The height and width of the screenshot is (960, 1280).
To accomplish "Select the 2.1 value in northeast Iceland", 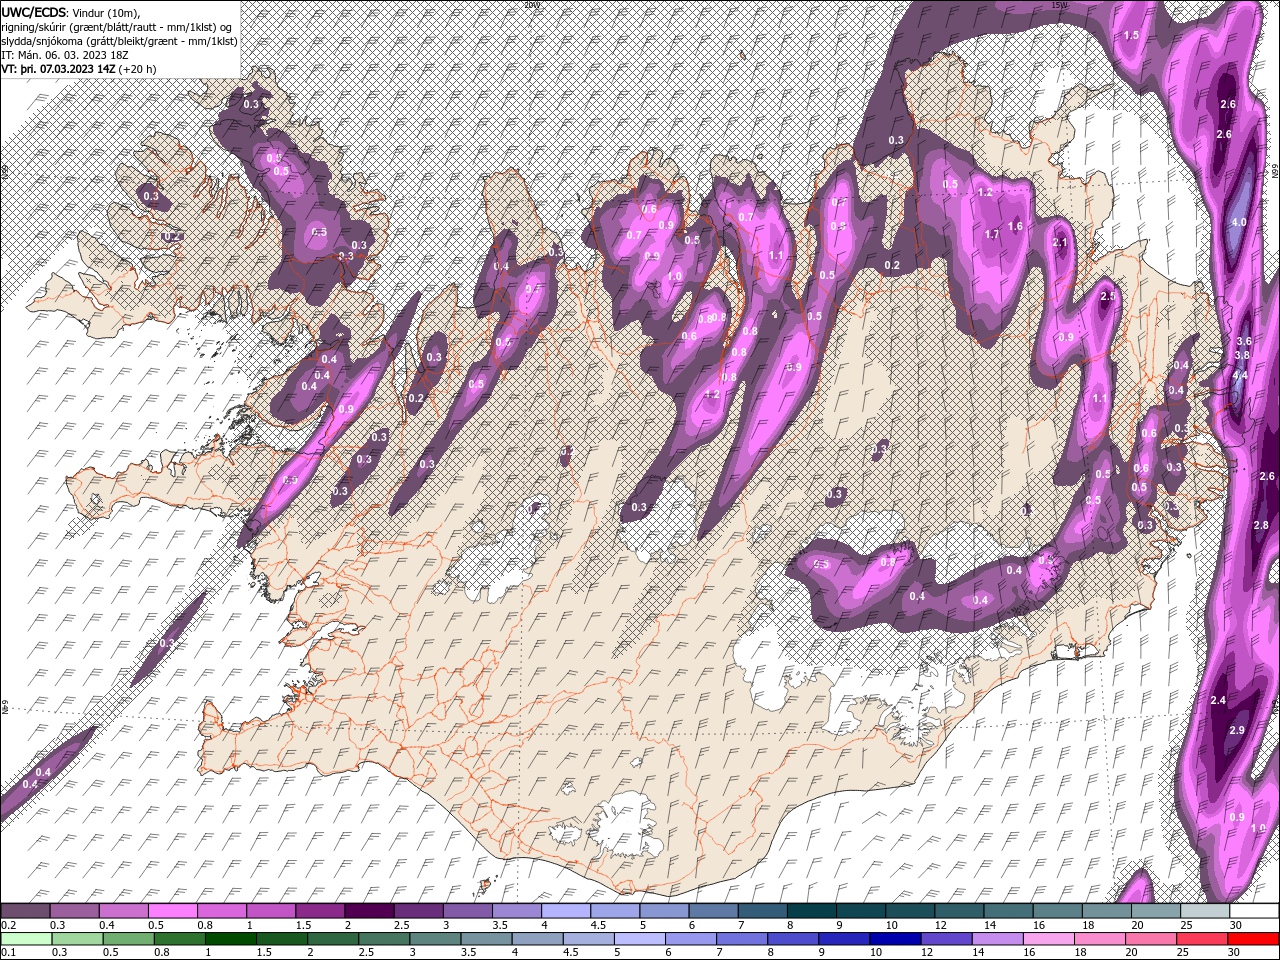I will (x=1061, y=243).
